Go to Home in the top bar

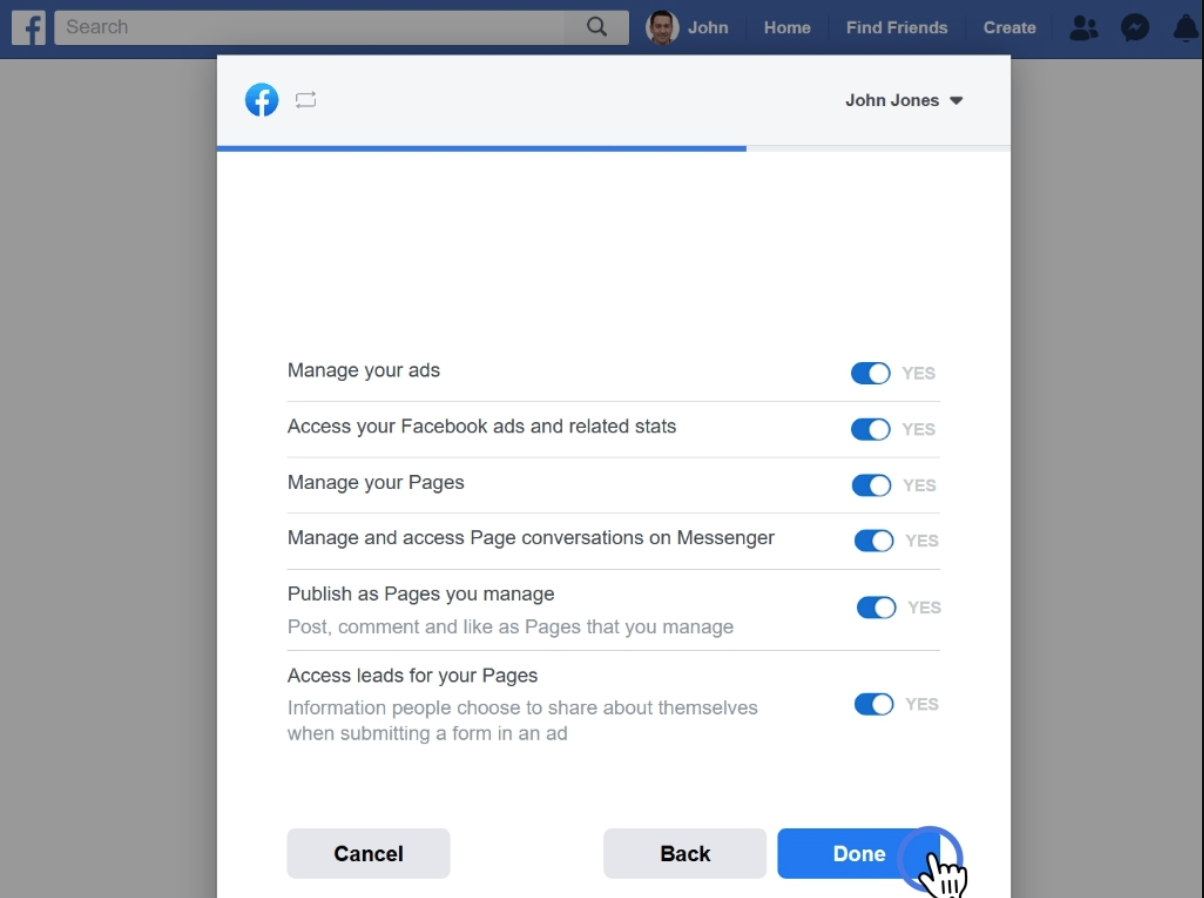787,28
